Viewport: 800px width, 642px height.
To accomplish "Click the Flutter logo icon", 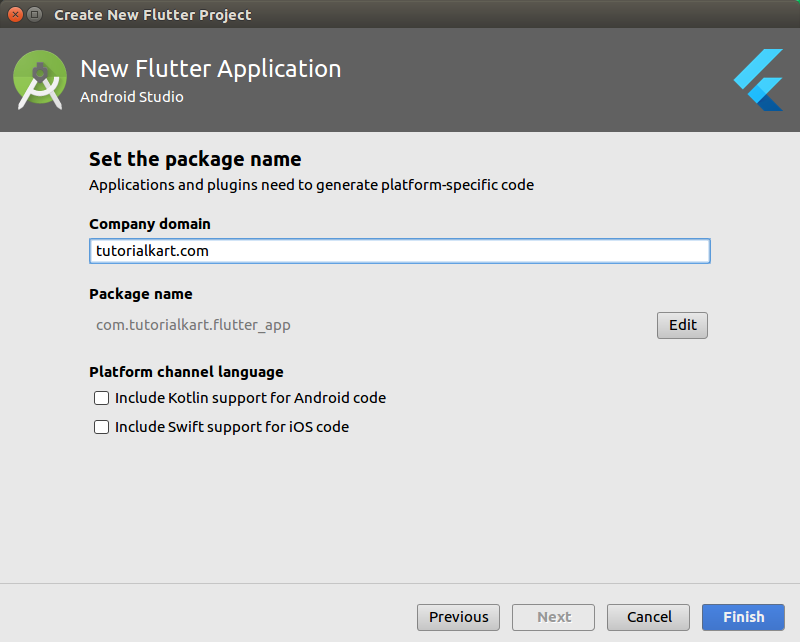I will [759, 80].
